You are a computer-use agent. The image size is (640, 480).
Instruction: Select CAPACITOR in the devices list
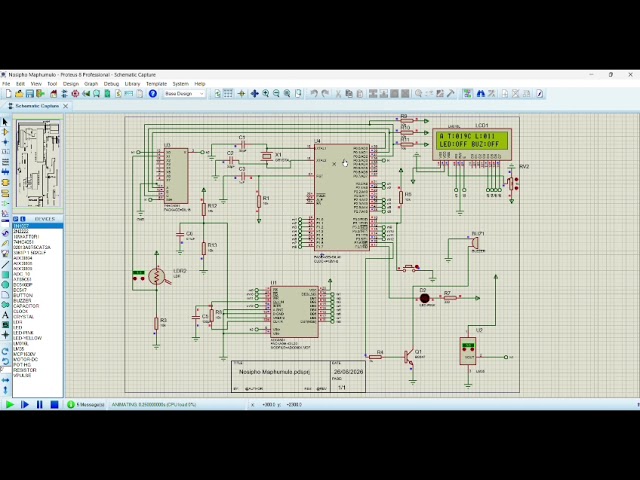(x=26, y=306)
